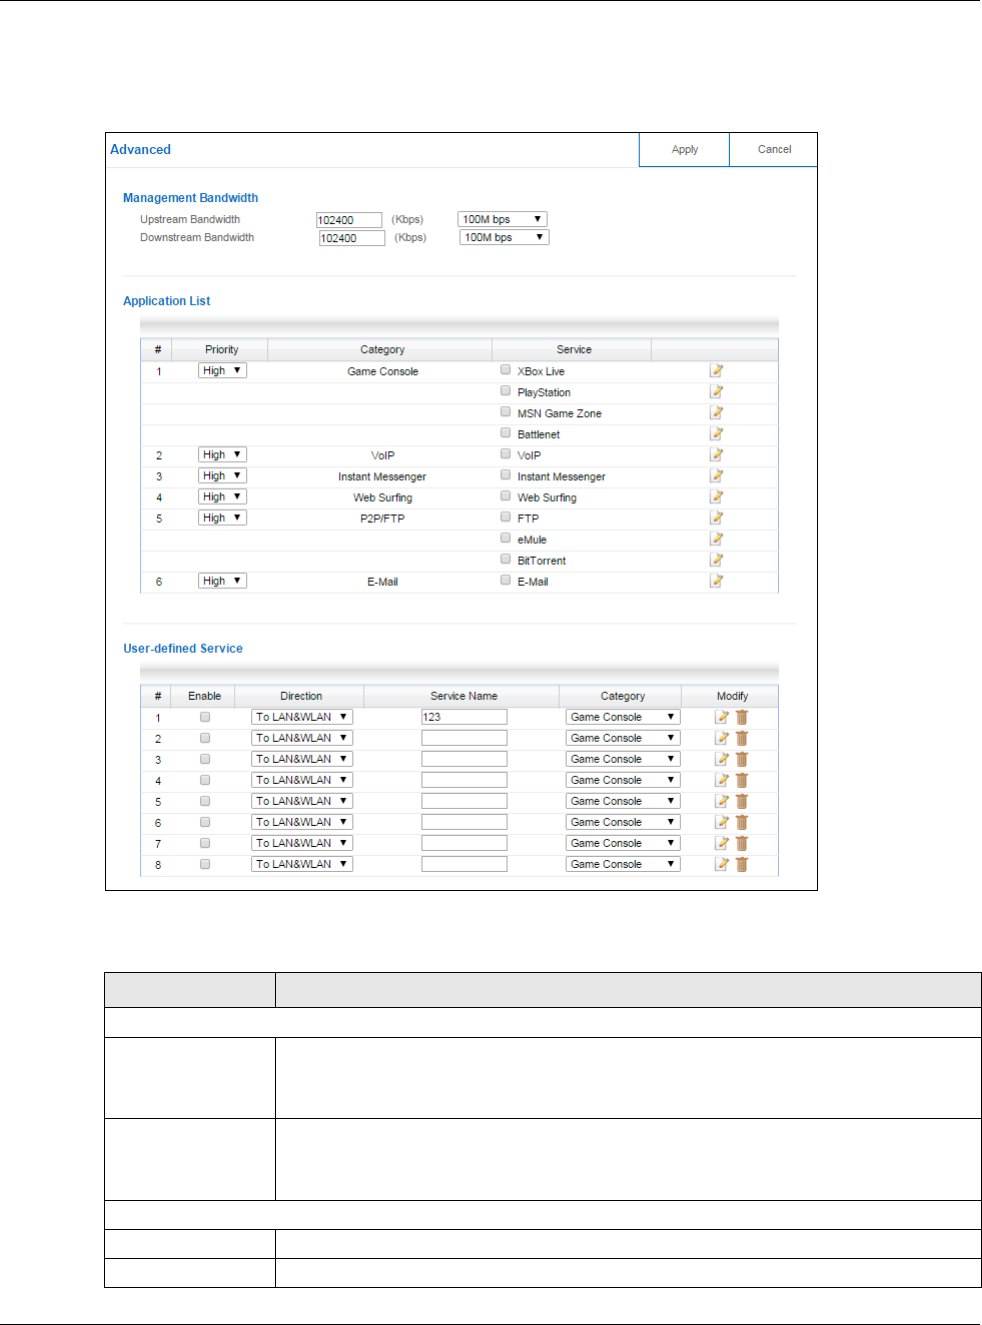
Task: Click edit icon for MSN Game Zone
Action: (717, 413)
